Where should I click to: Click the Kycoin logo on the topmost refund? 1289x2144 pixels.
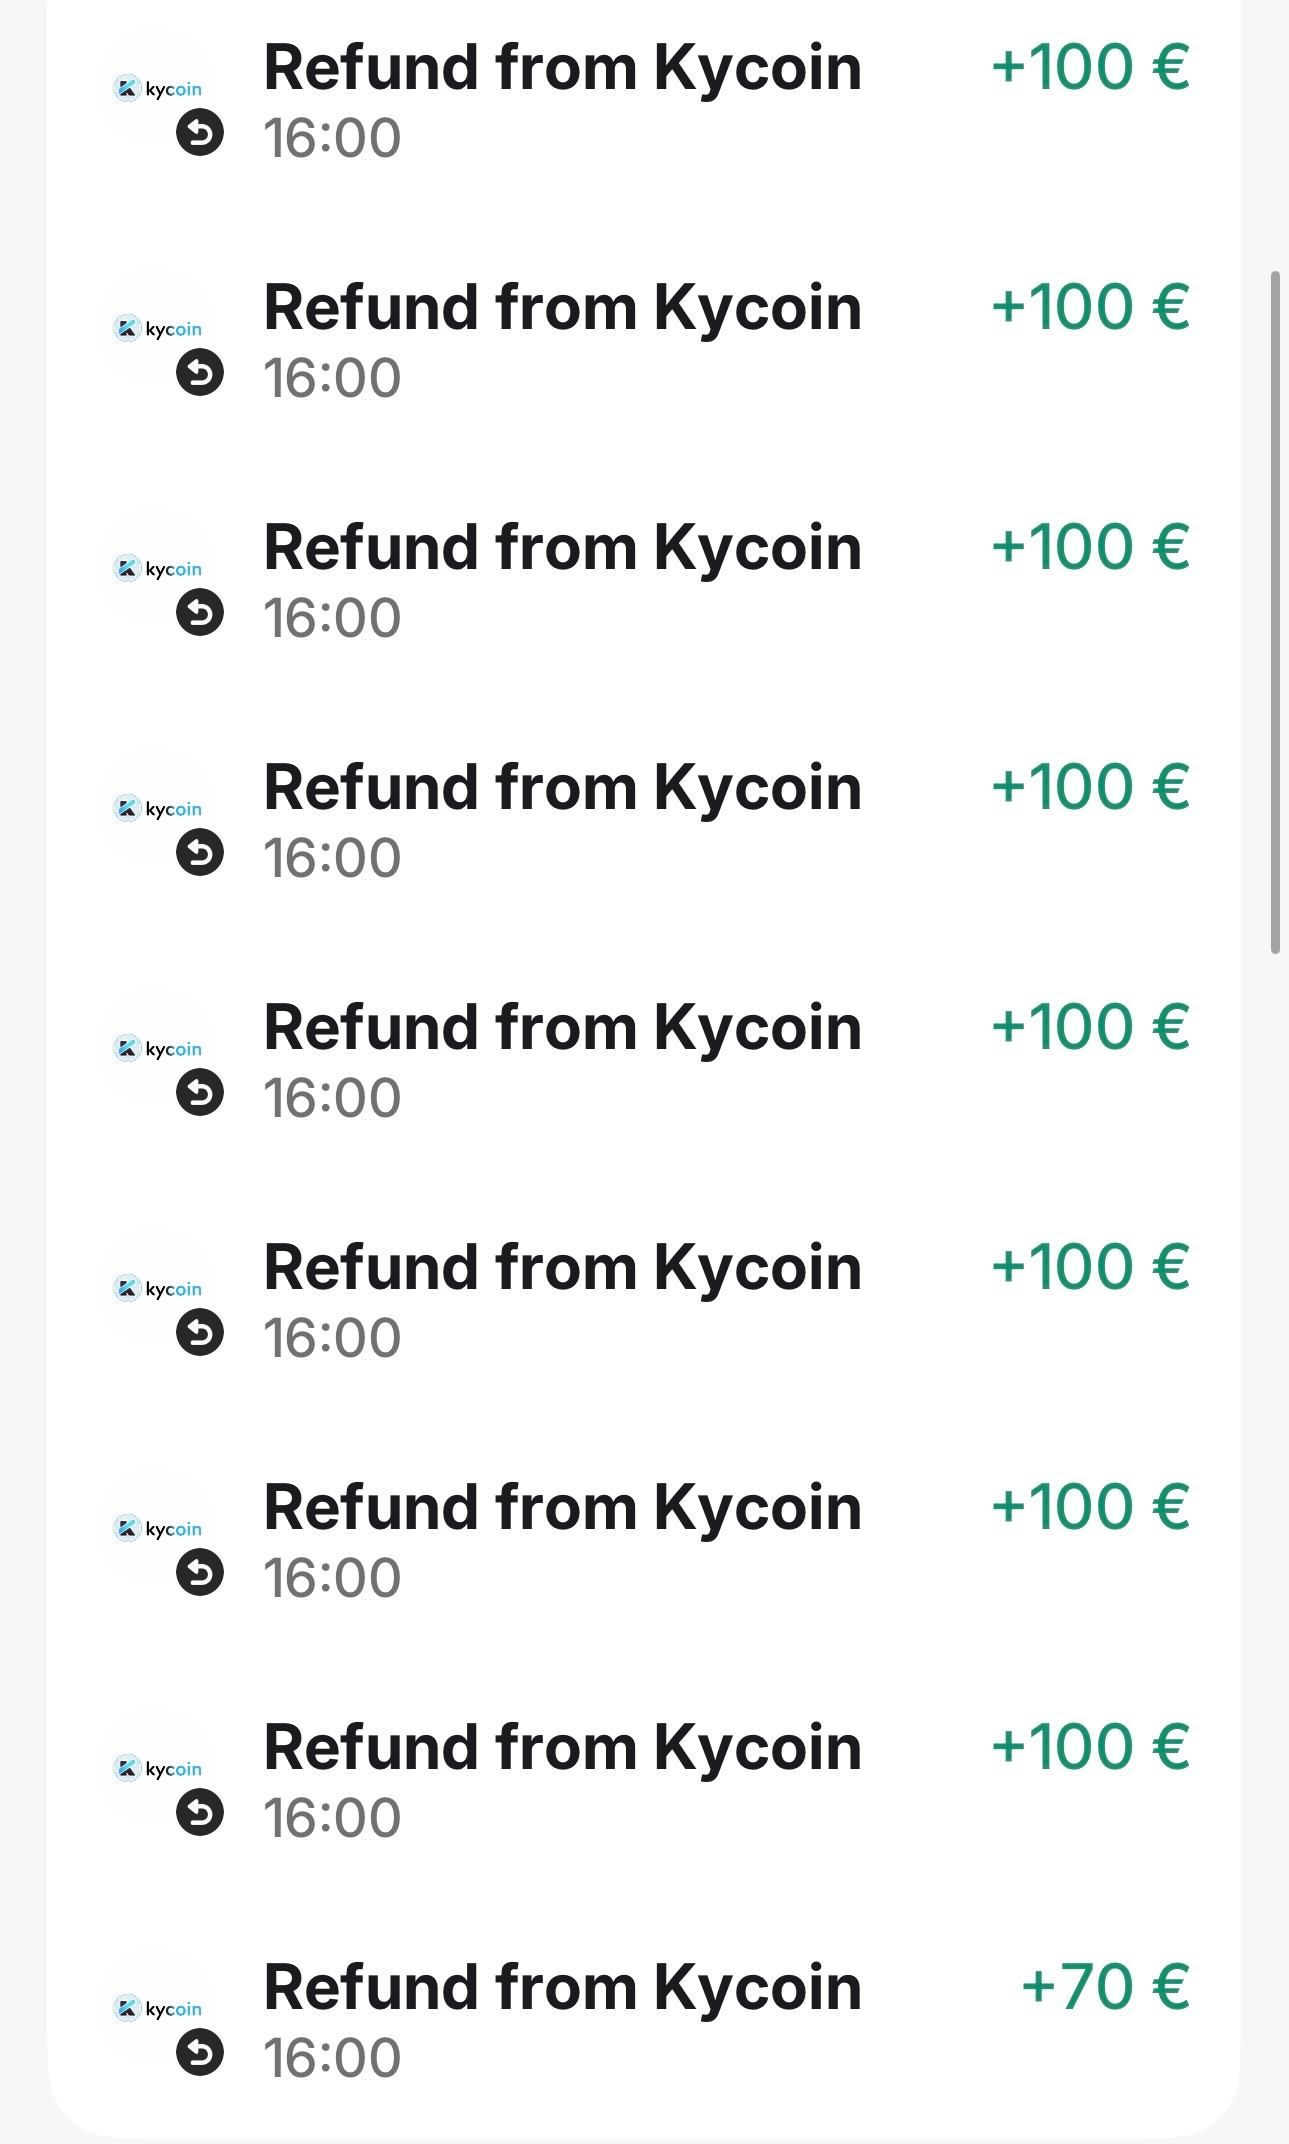[158, 89]
